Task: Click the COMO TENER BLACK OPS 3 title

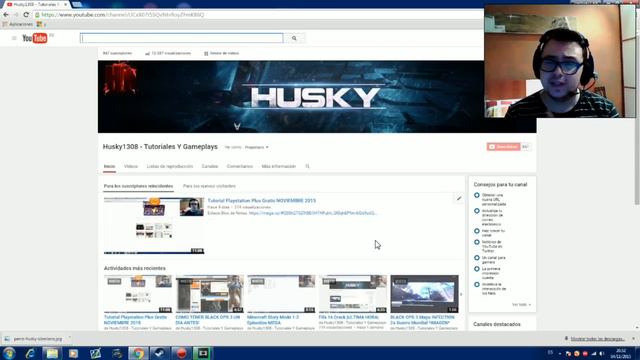Action: [208, 320]
